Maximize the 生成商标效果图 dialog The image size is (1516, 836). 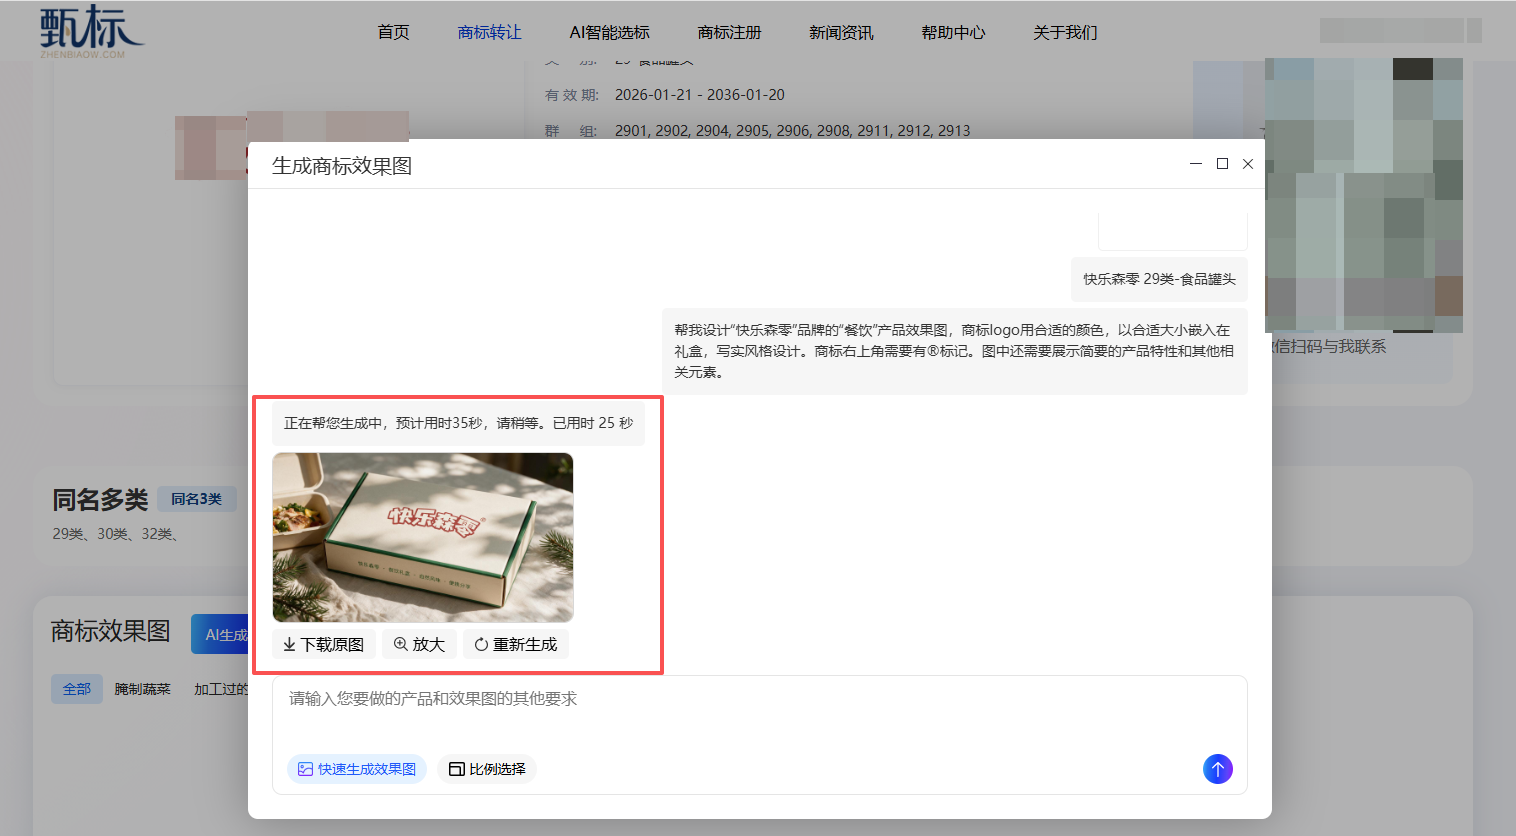pyautogui.click(x=1222, y=164)
